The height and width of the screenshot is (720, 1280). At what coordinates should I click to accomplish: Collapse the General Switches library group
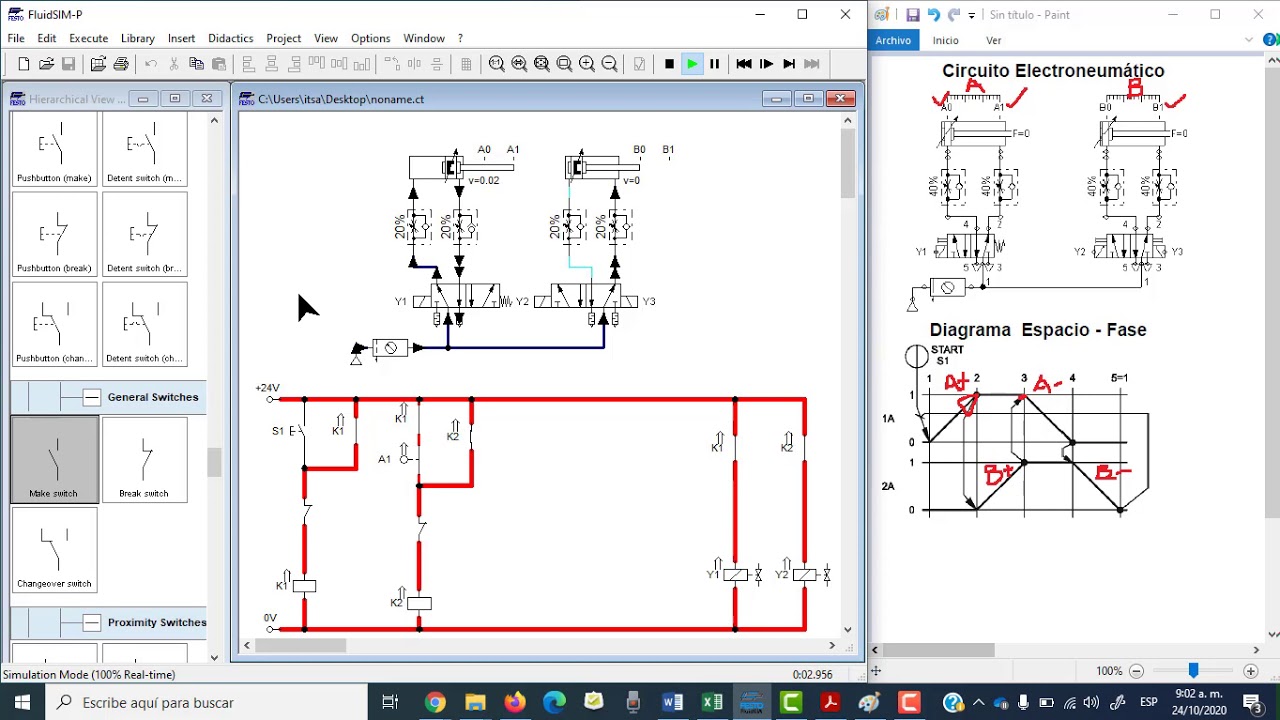point(92,398)
